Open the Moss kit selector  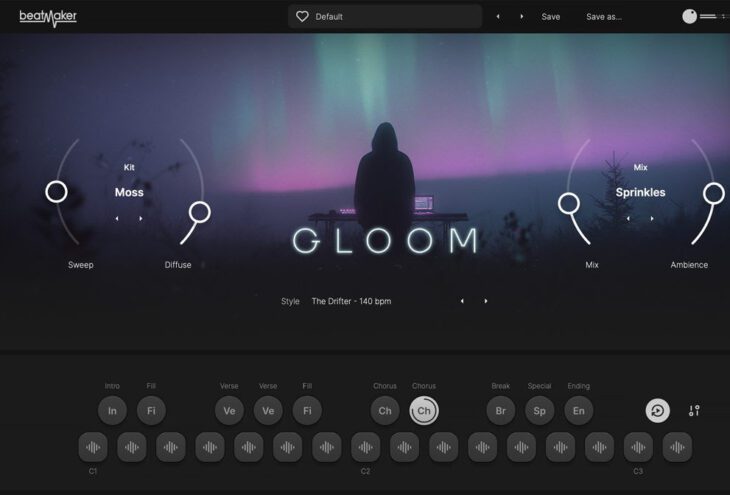(129, 192)
